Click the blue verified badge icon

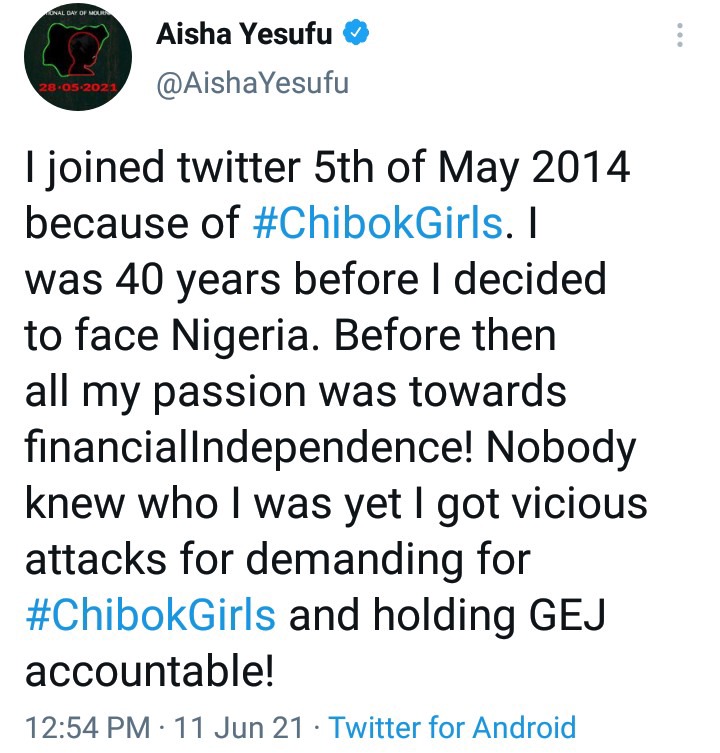coord(355,33)
